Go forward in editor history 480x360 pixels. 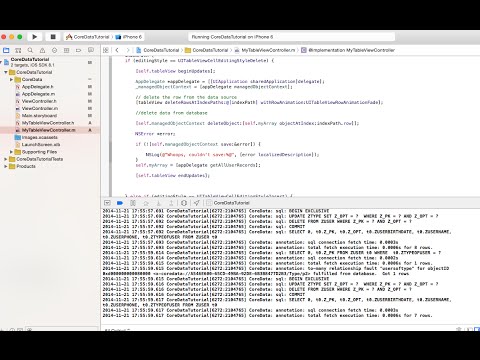128,50
